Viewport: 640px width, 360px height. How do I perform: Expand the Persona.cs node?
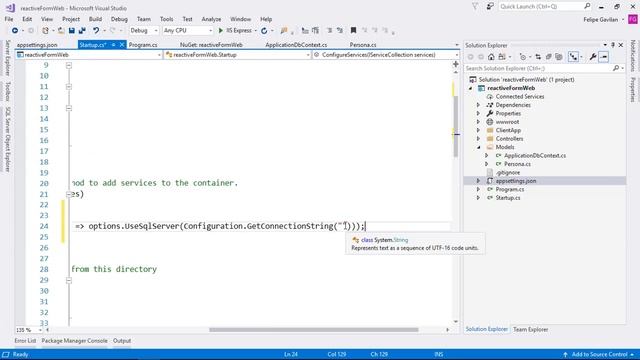(487, 164)
